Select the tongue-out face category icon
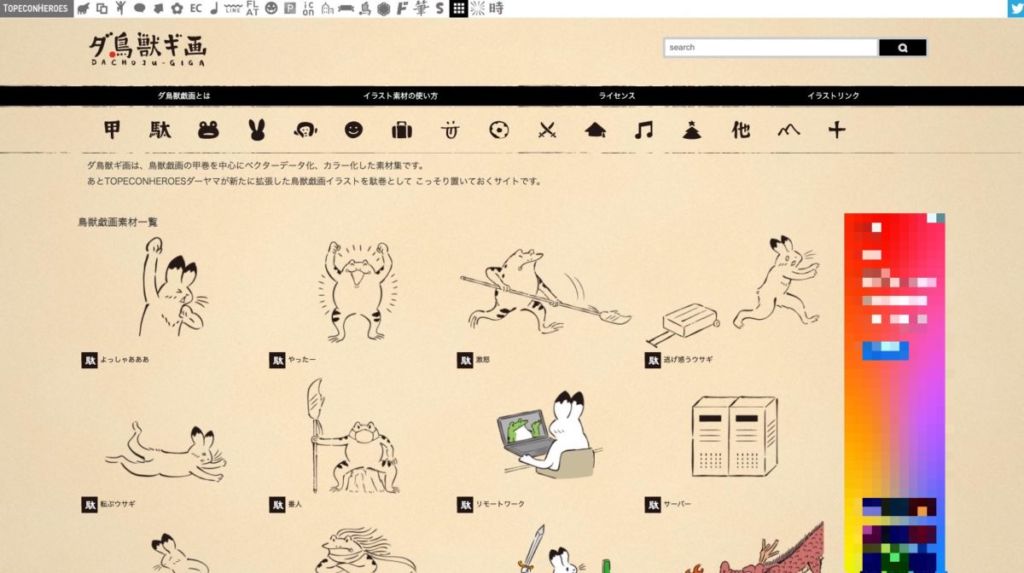This screenshot has height=573, width=1024. (450, 130)
